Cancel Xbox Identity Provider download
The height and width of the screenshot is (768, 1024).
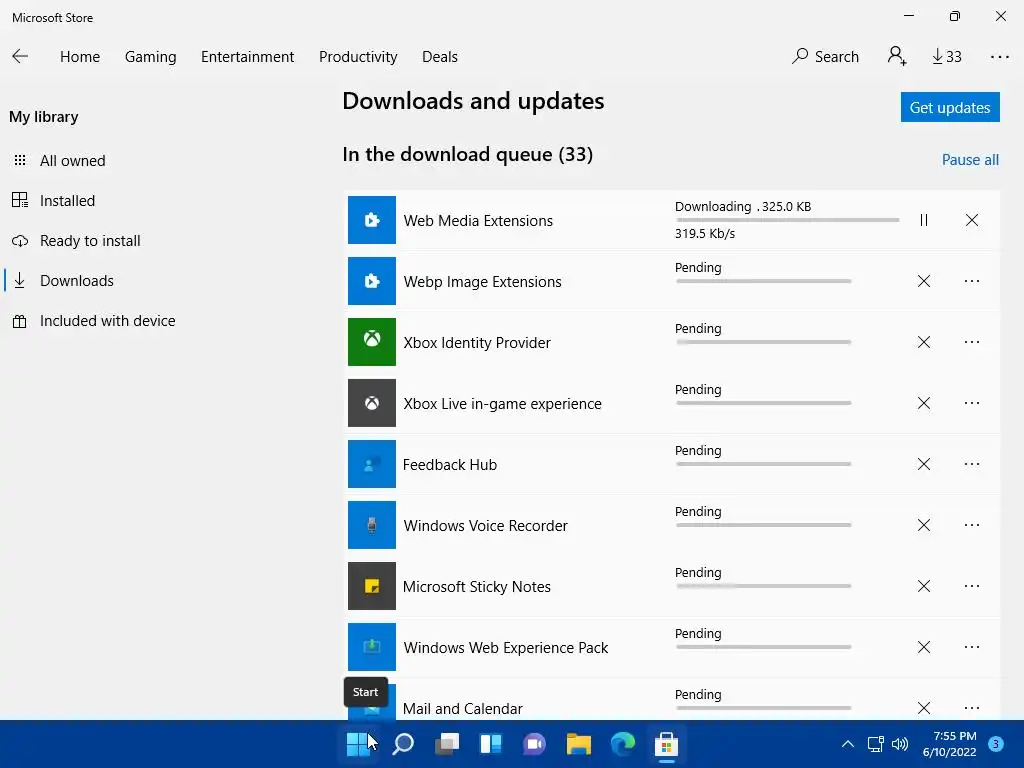tap(923, 342)
